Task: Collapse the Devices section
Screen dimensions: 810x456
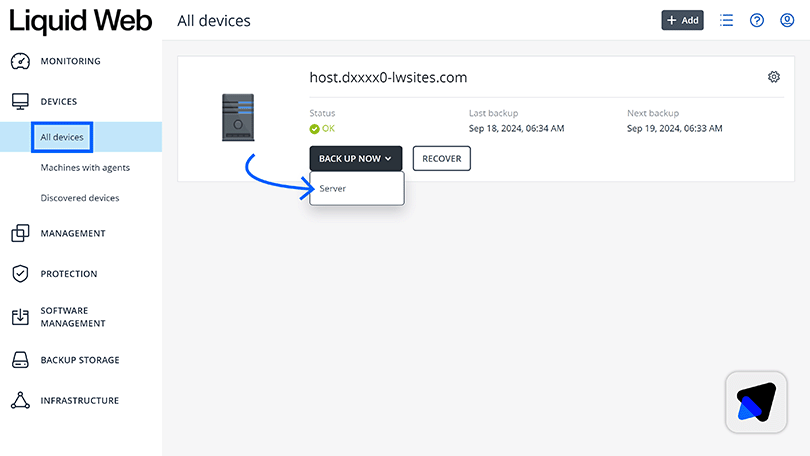Action: (59, 101)
